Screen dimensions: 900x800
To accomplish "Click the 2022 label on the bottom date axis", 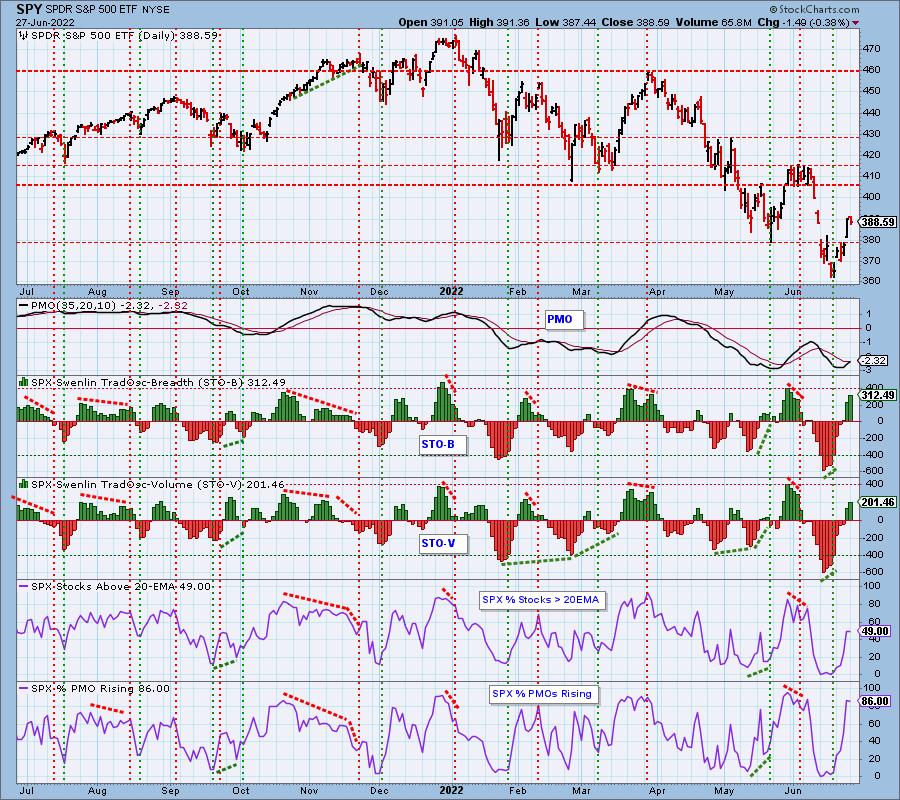I will 451,790.
